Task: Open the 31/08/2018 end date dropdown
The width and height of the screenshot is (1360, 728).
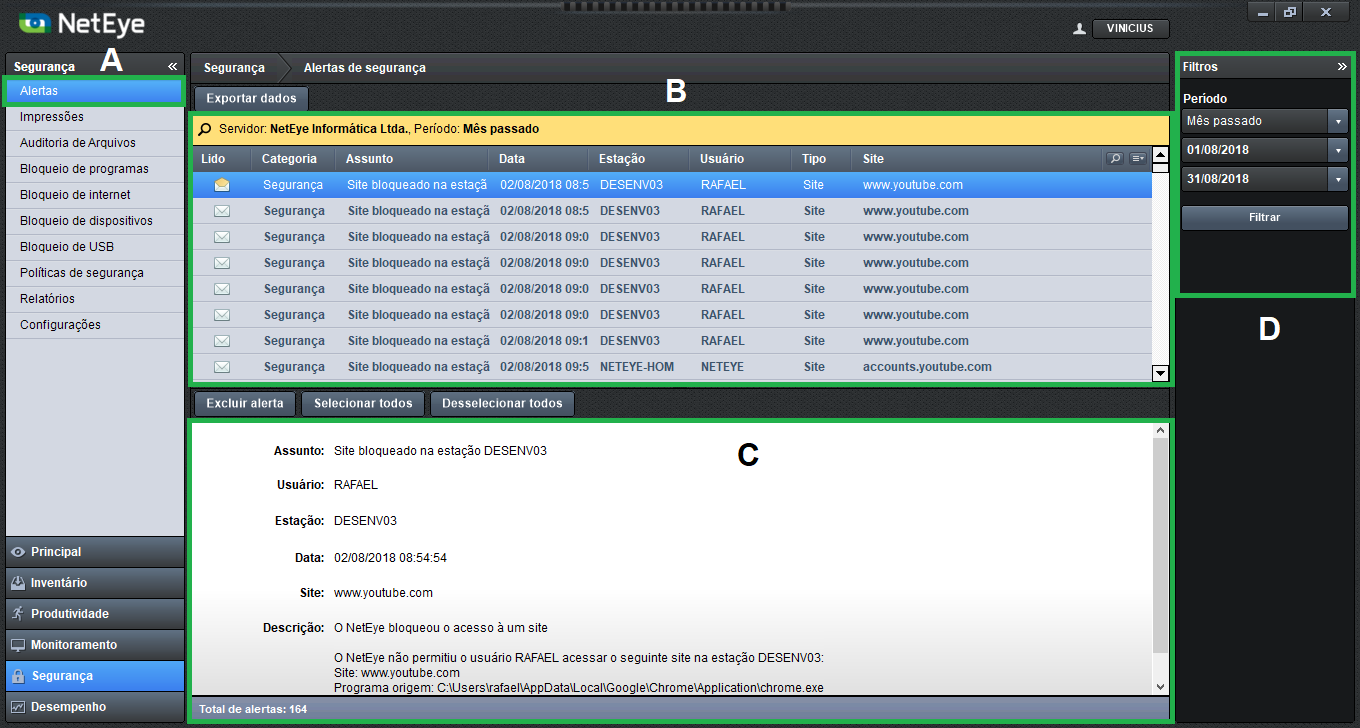Action: click(1338, 179)
